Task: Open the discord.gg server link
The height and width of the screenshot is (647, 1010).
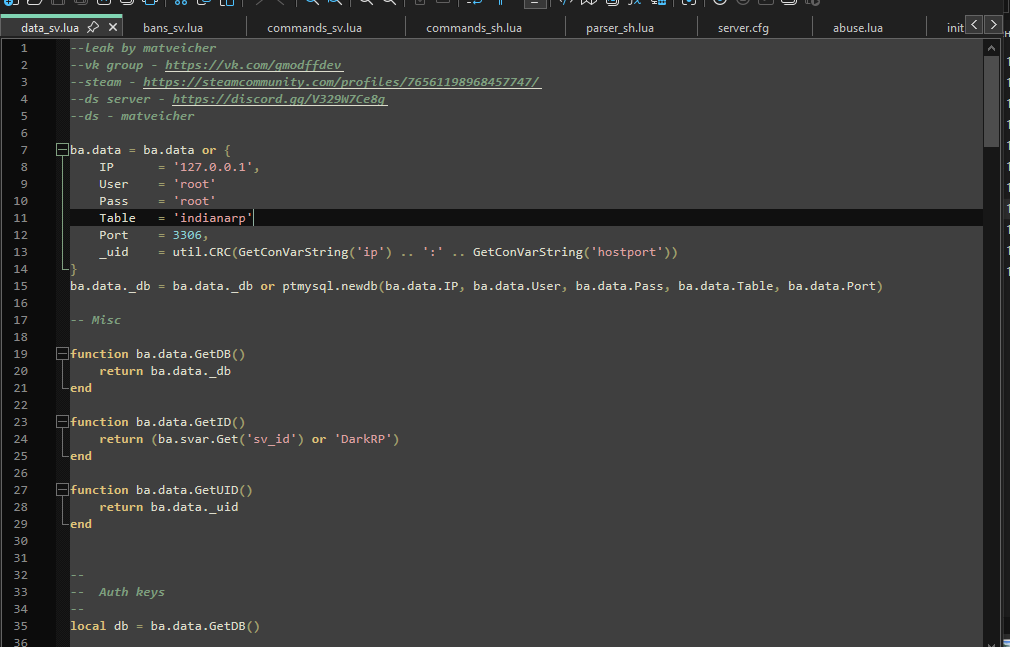Action: coord(279,99)
